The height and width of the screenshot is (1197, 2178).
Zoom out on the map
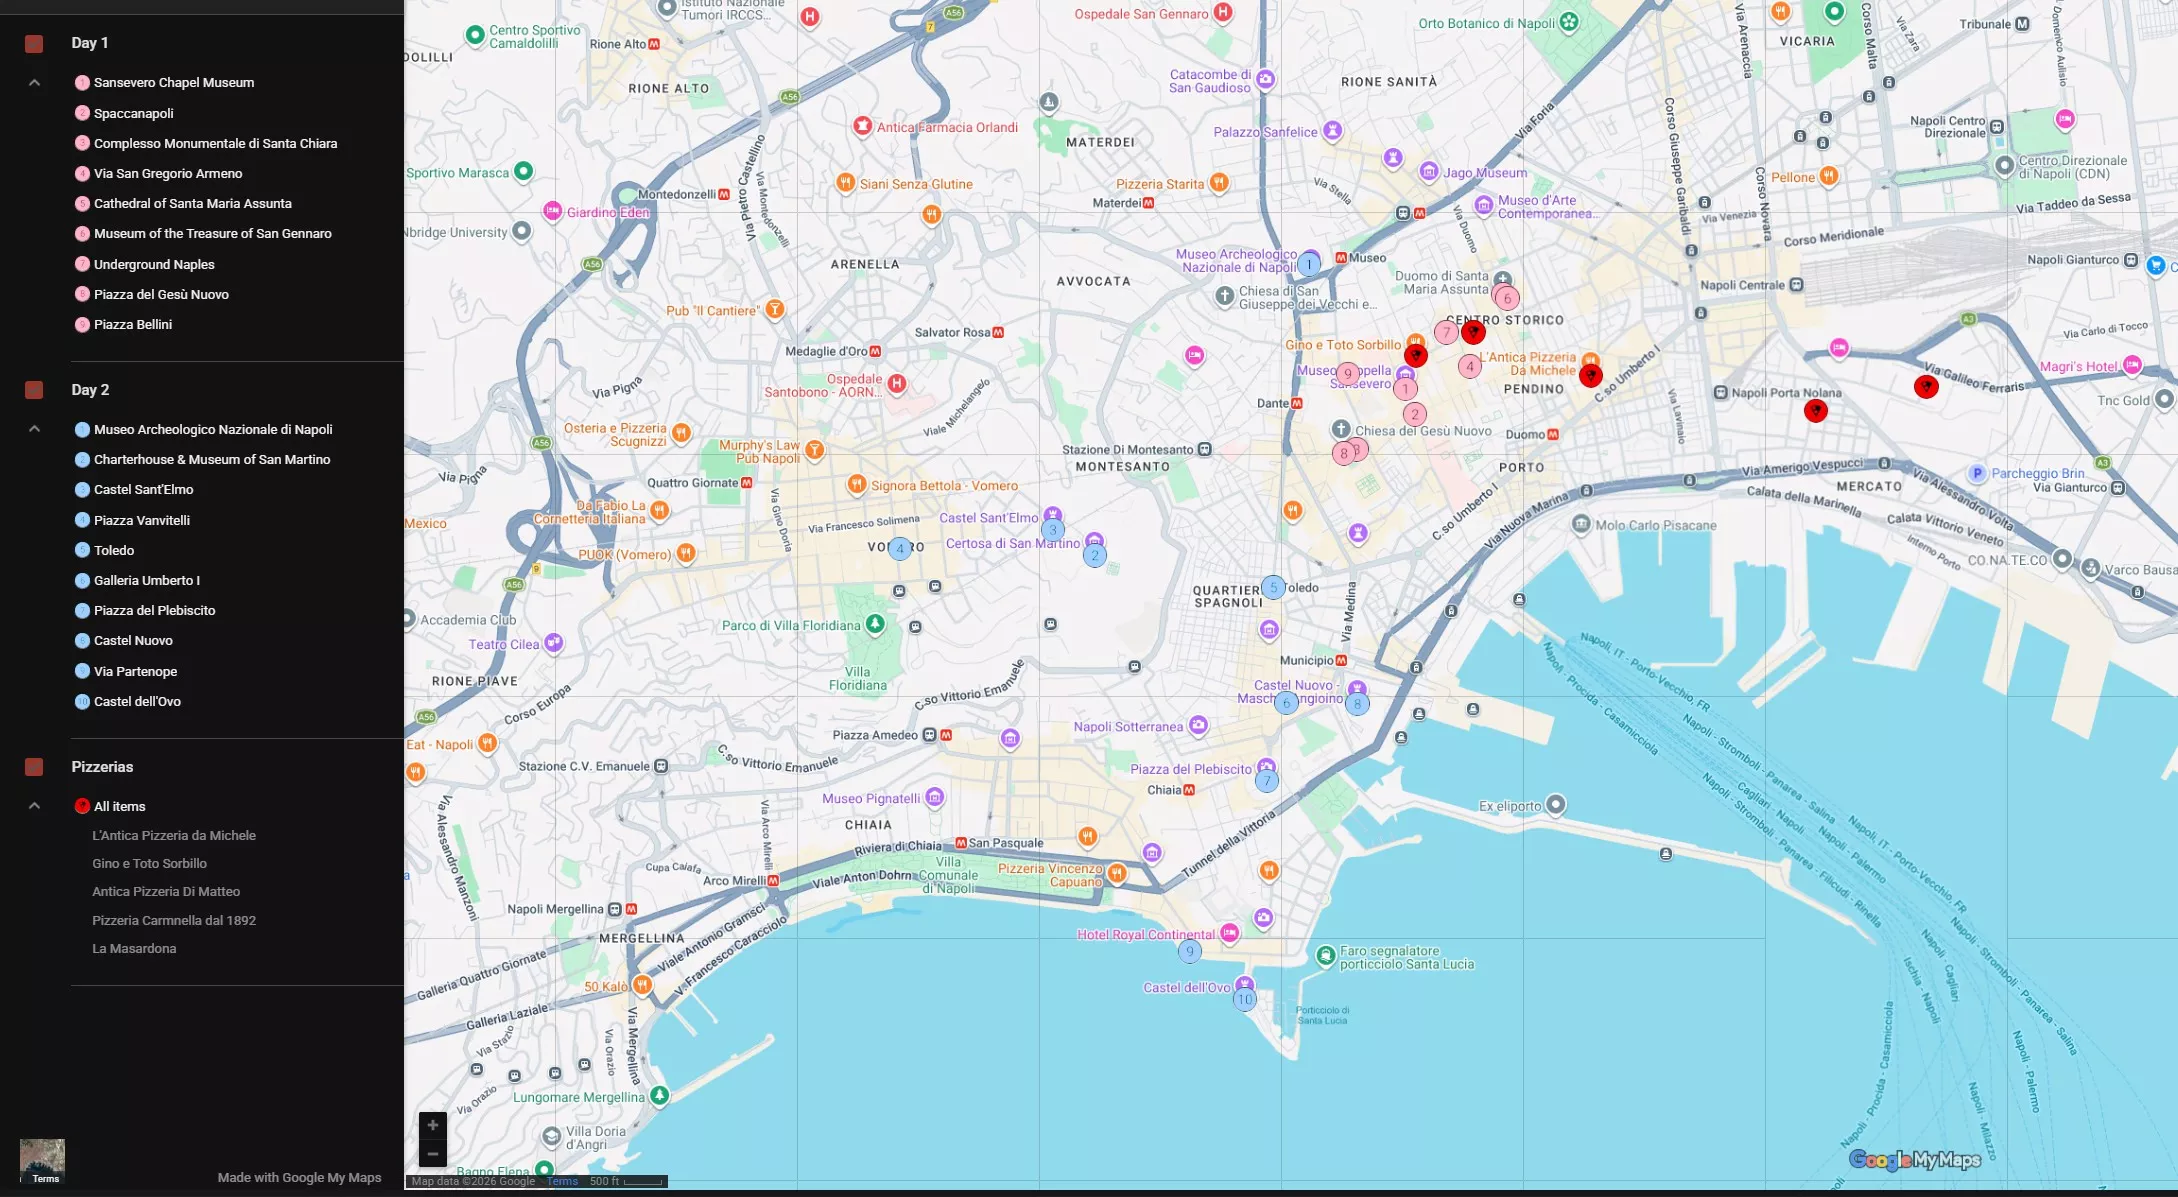click(433, 1153)
